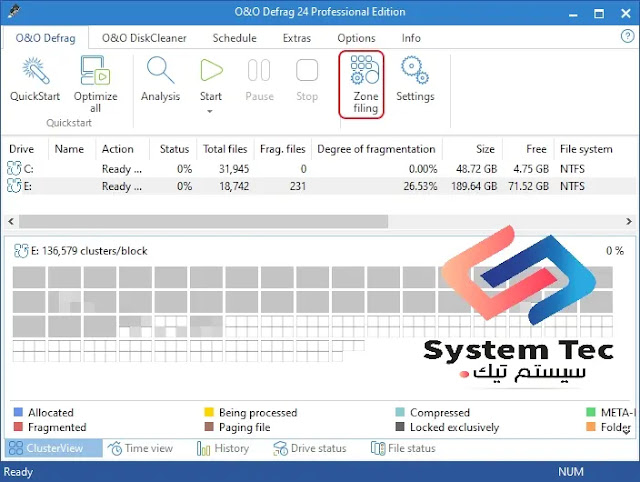The height and width of the screenshot is (482, 640).
Task: Click the 18,742 total files cell
Action: click(x=234, y=186)
